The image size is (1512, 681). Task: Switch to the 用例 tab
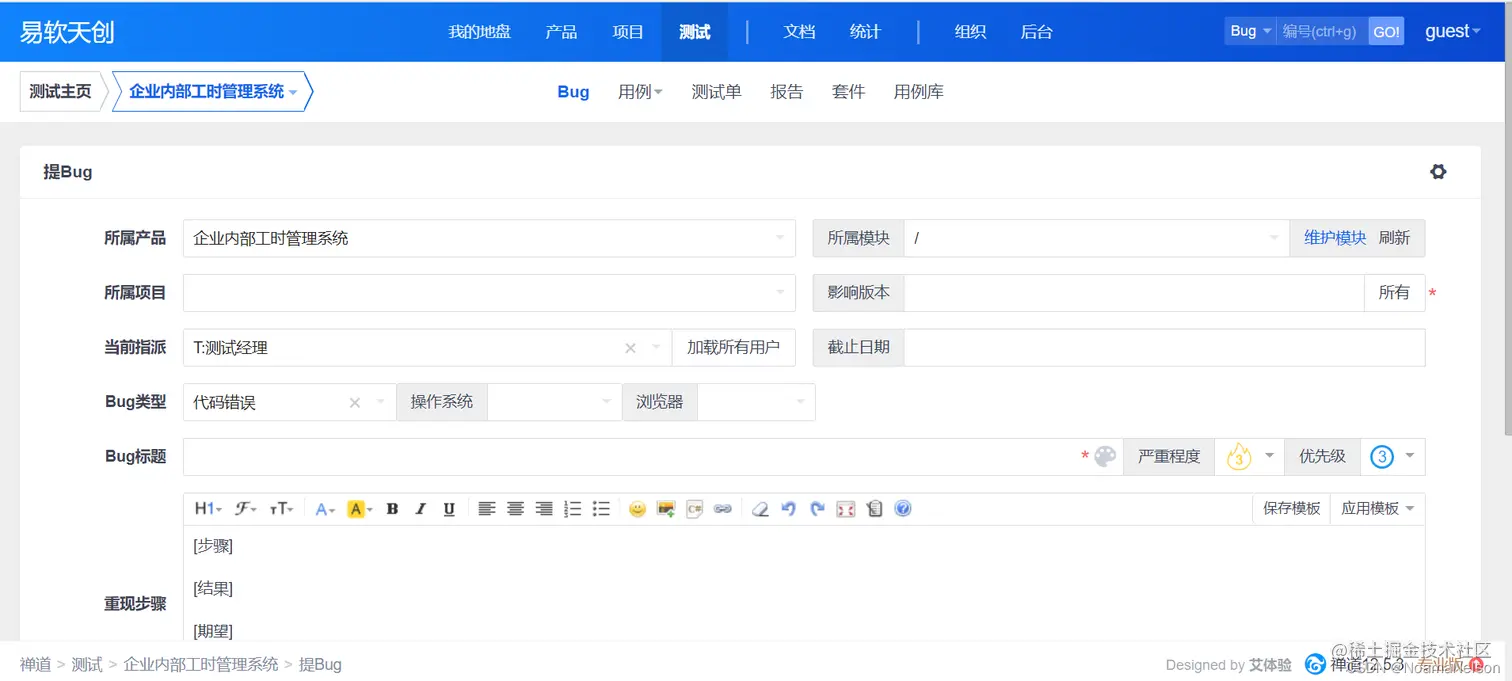tap(634, 91)
